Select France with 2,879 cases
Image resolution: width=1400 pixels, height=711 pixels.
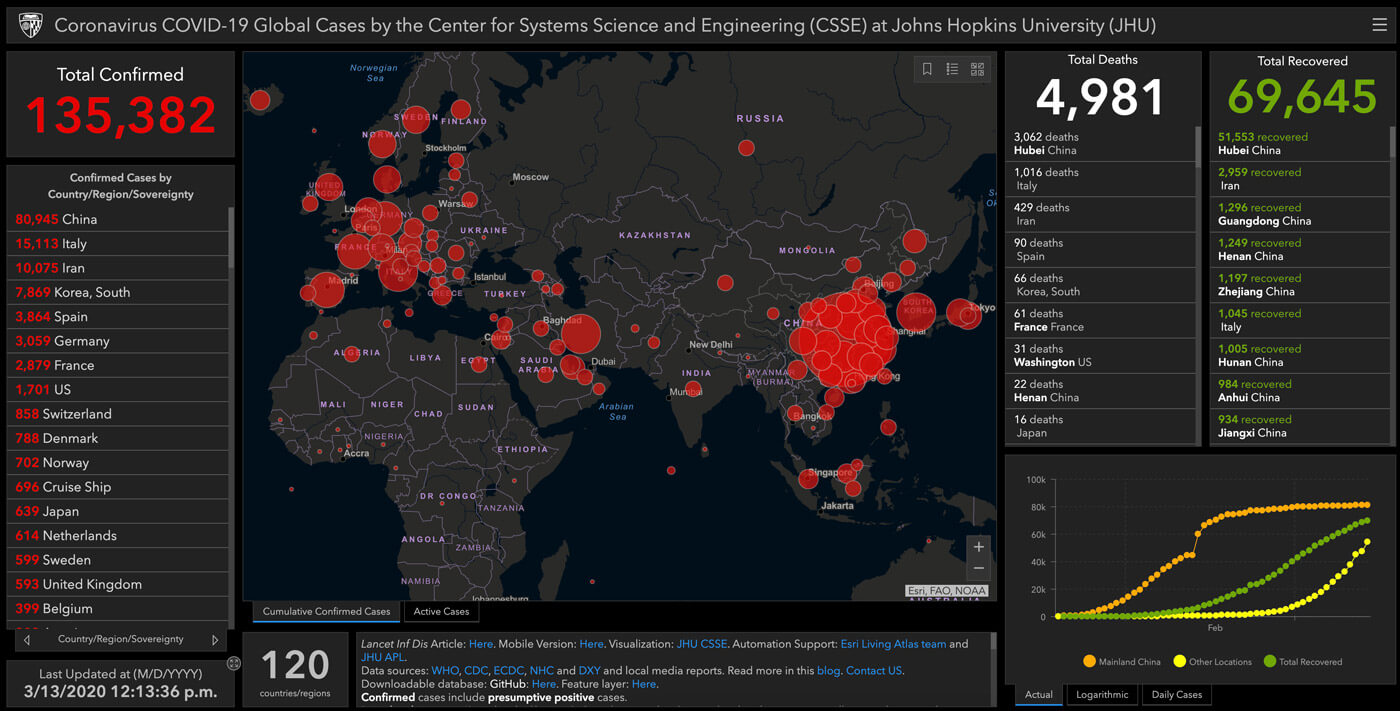pos(120,365)
